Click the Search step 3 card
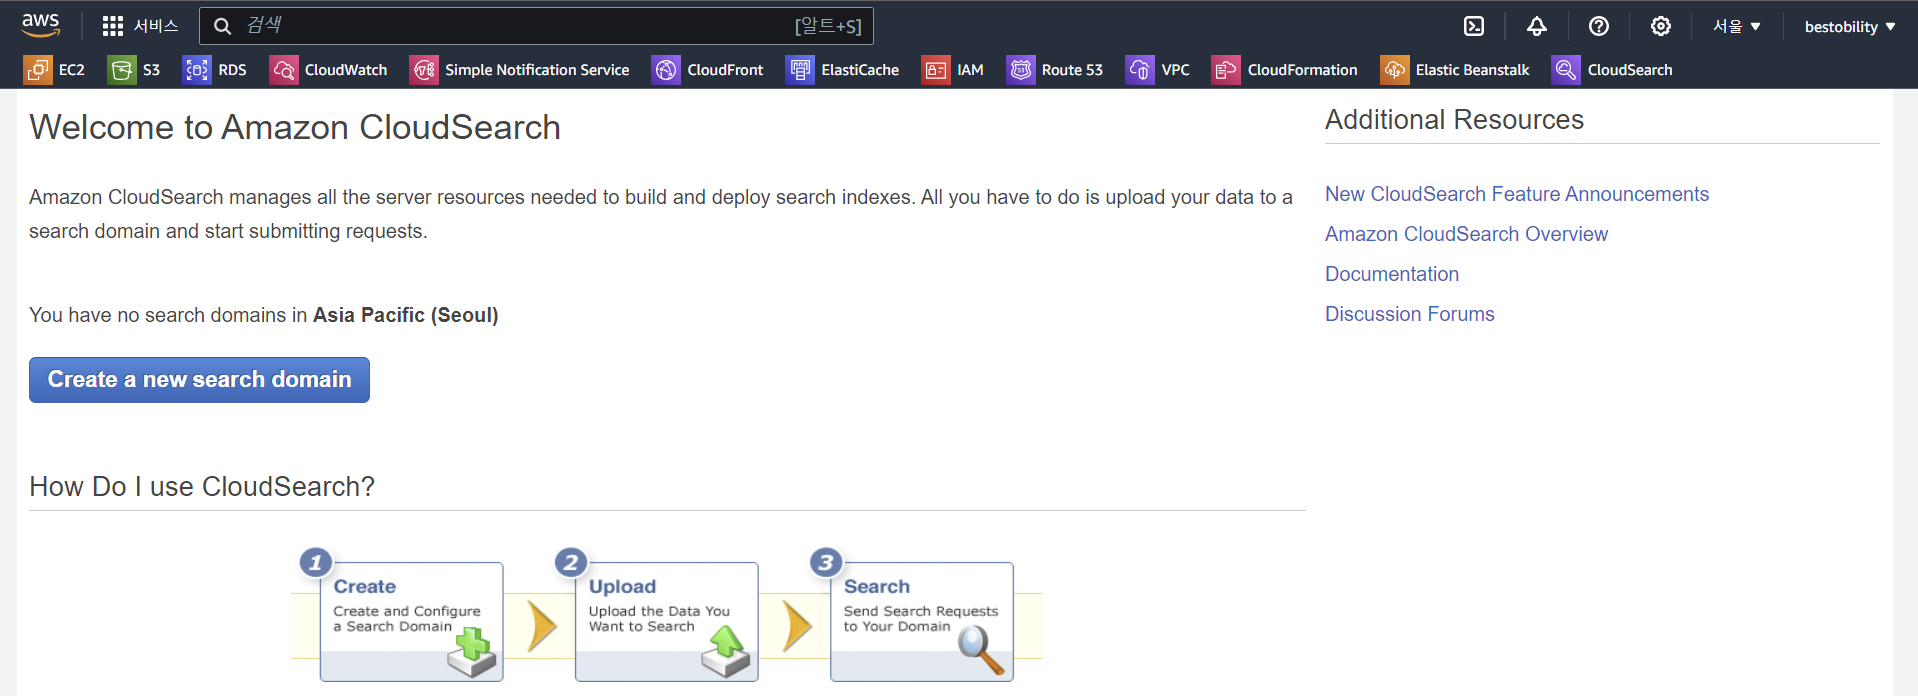The width and height of the screenshot is (1918, 696). click(x=921, y=621)
